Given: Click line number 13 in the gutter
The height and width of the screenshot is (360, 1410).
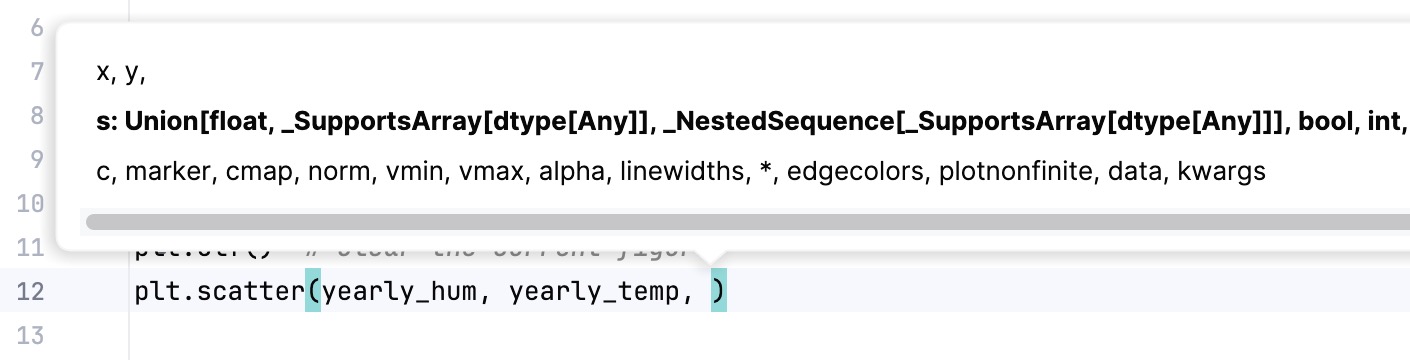Looking at the screenshot, I should (x=31, y=335).
